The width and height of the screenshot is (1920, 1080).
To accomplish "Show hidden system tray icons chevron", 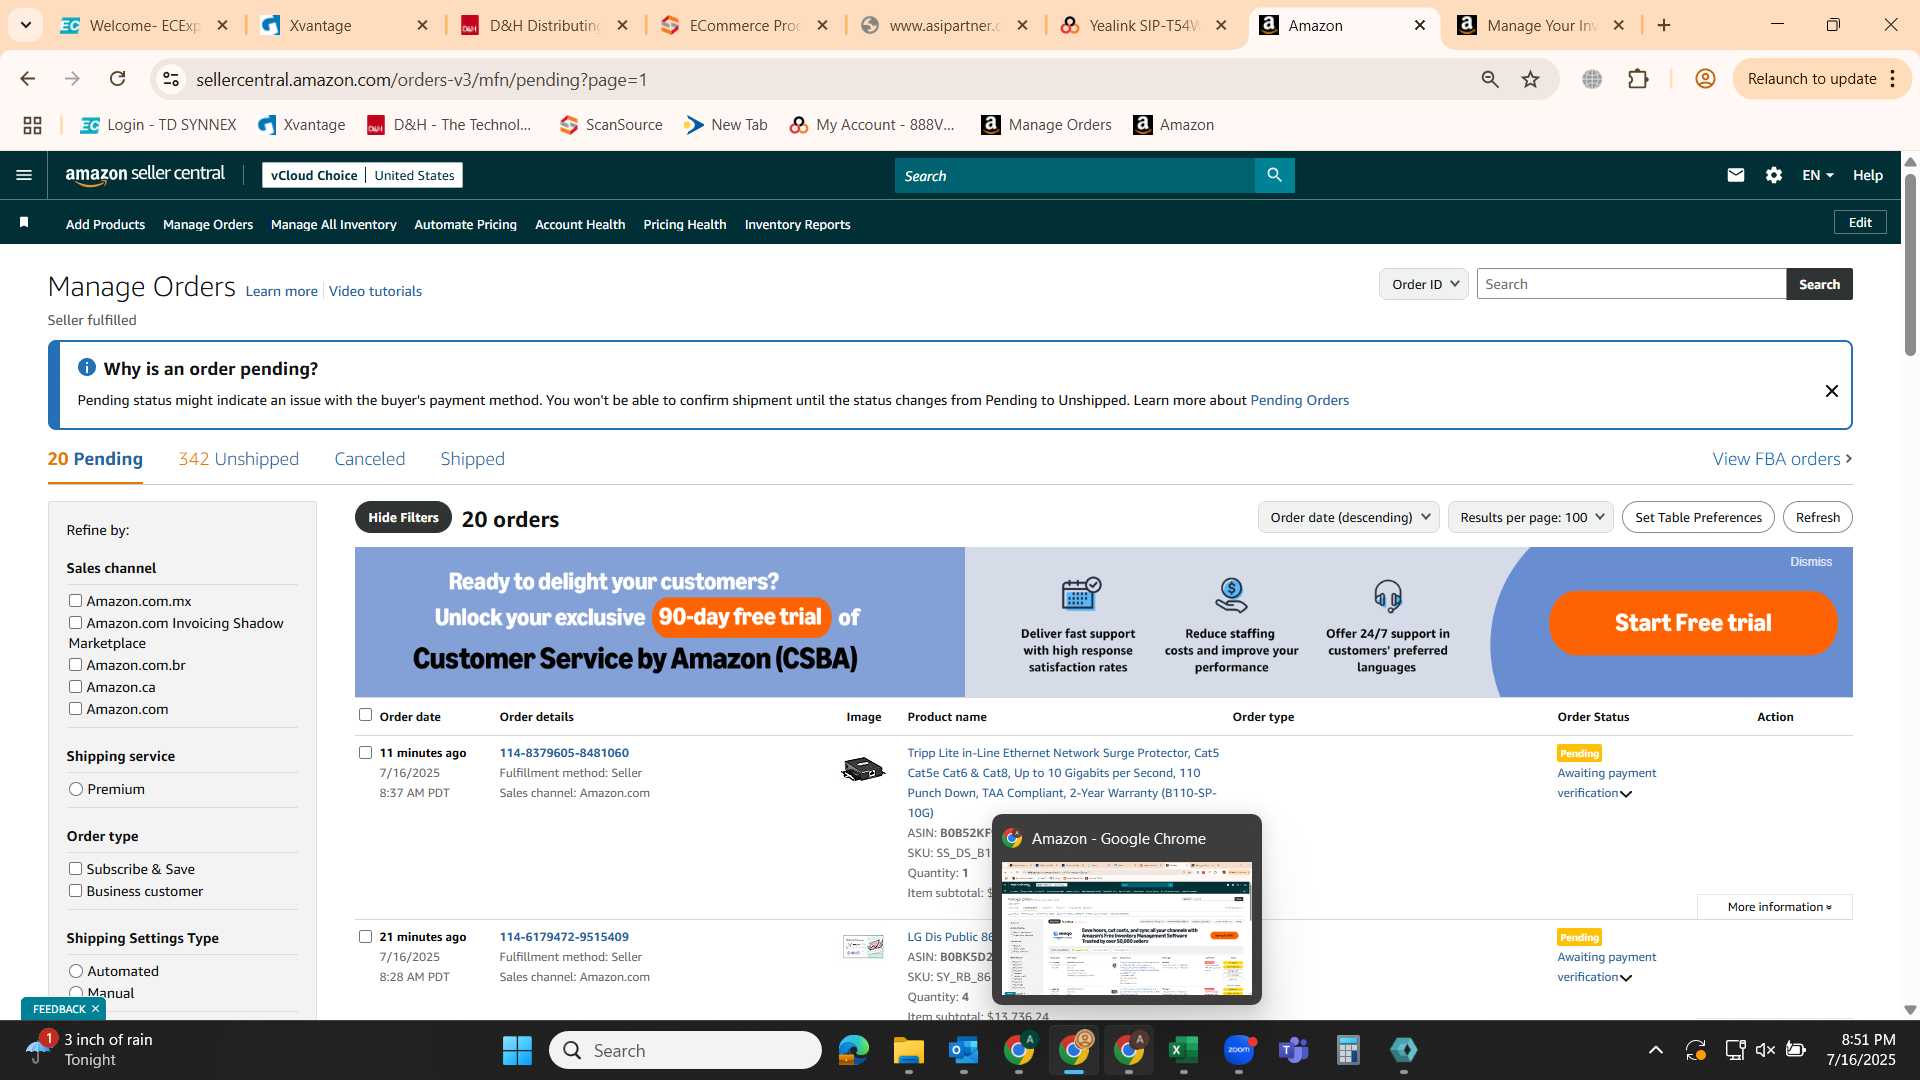I will 1656,1050.
